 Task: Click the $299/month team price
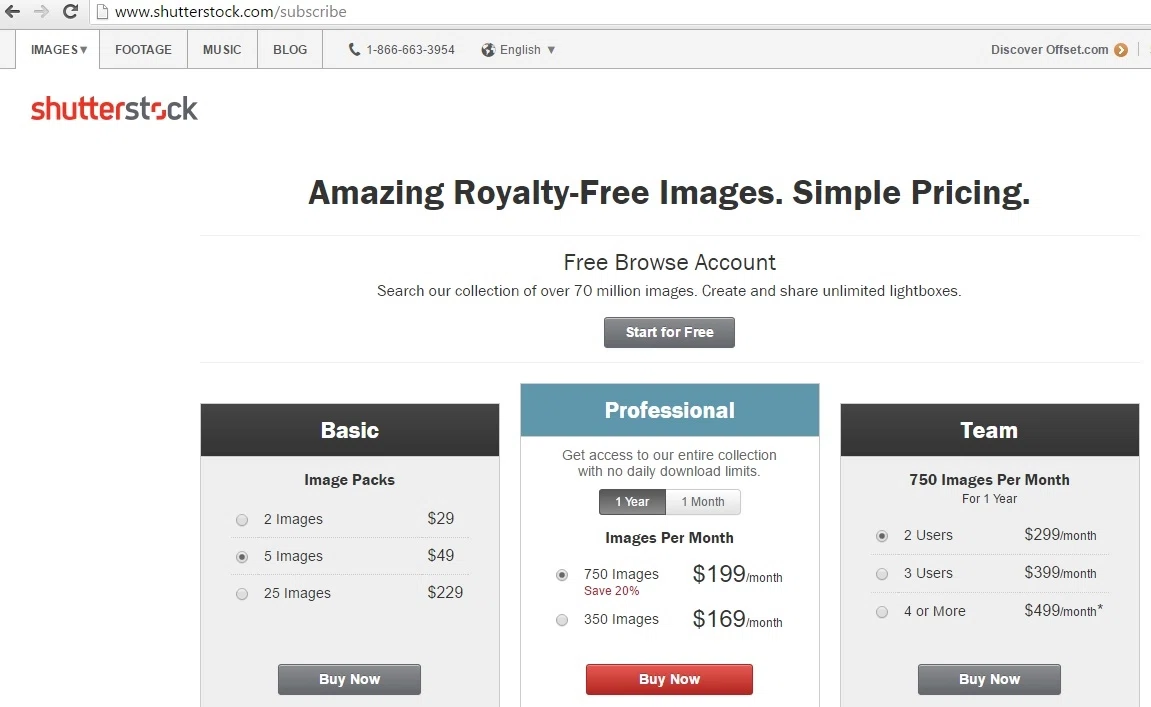(1060, 534)
